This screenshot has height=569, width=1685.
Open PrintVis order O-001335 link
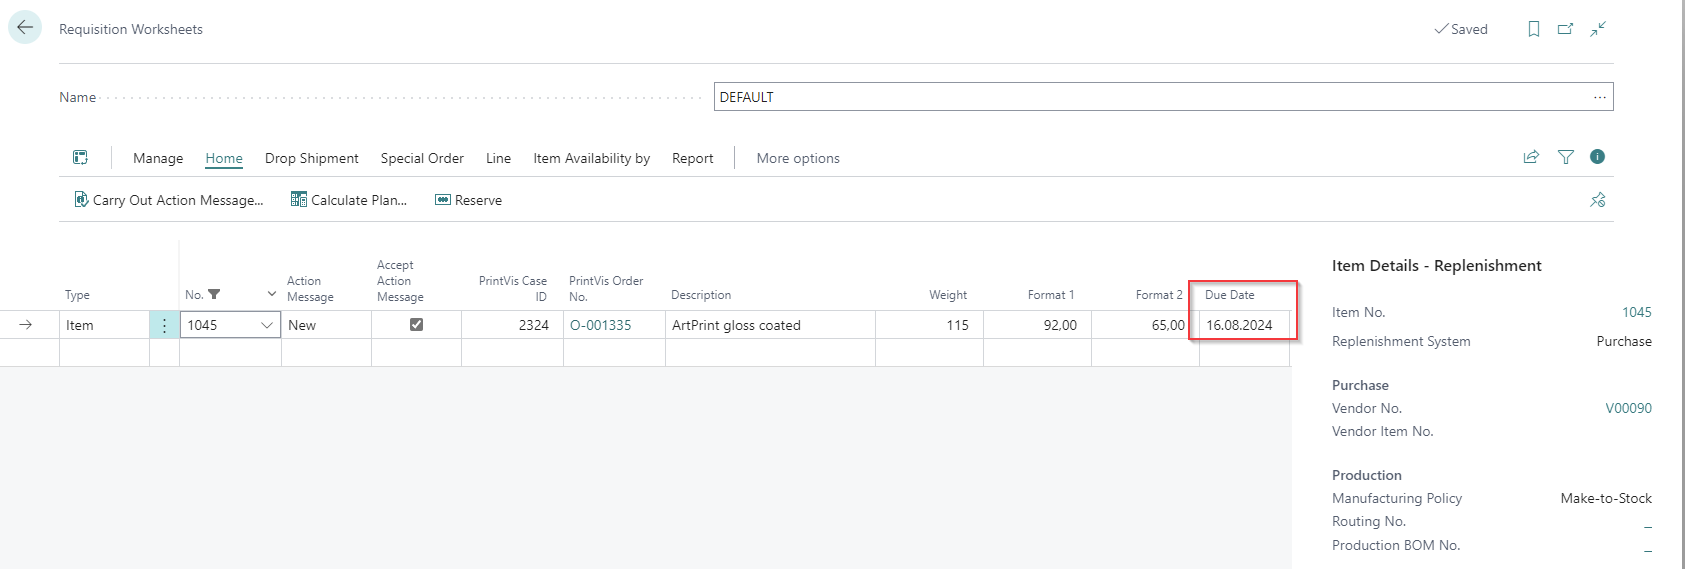click(600, 325)
